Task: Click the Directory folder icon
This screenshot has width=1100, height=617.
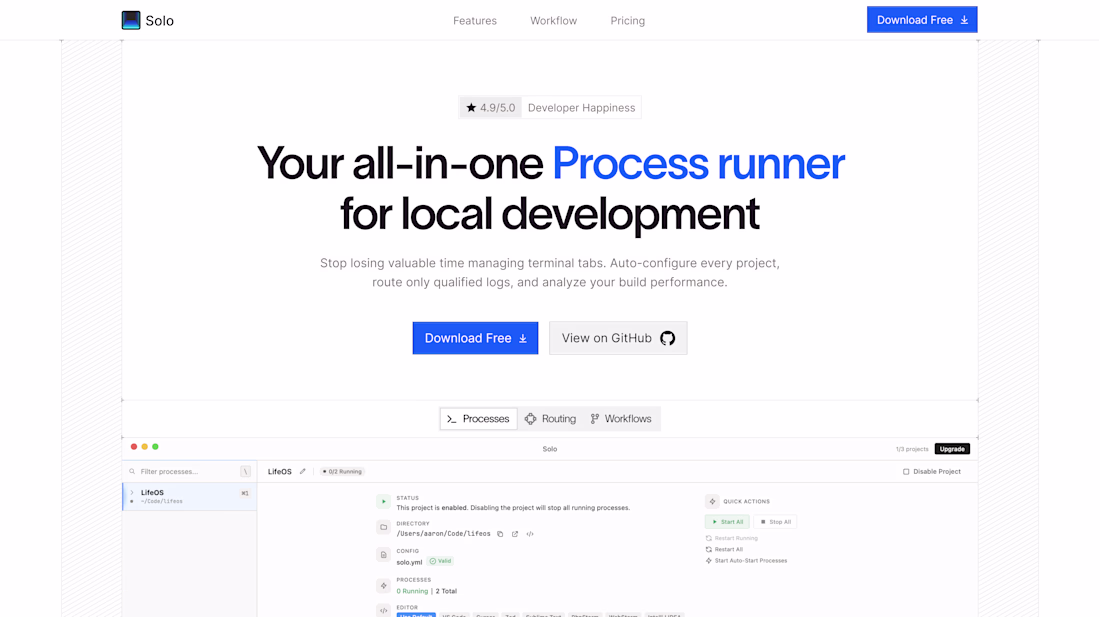Action: pos(383,527)
